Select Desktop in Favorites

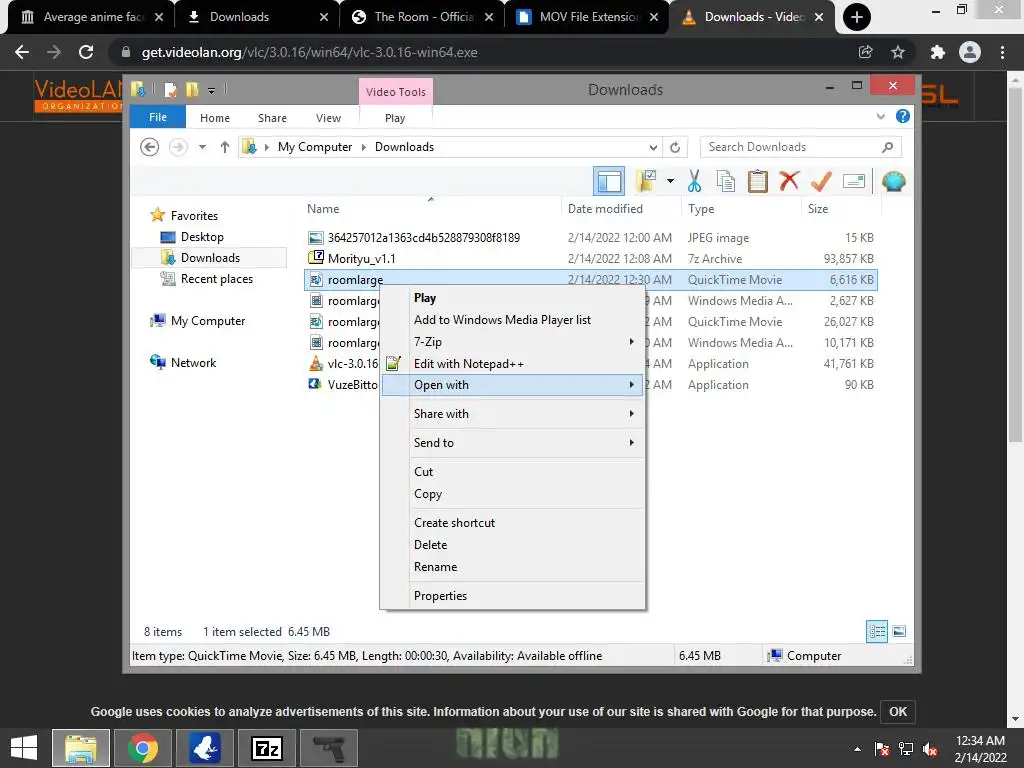pos(202,237)
